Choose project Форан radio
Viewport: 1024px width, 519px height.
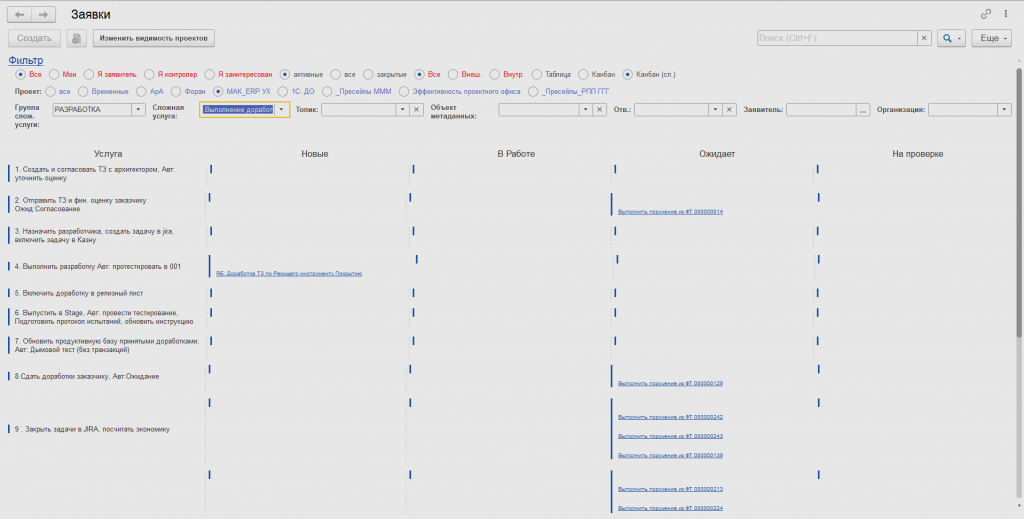click(x=177, y=91)
